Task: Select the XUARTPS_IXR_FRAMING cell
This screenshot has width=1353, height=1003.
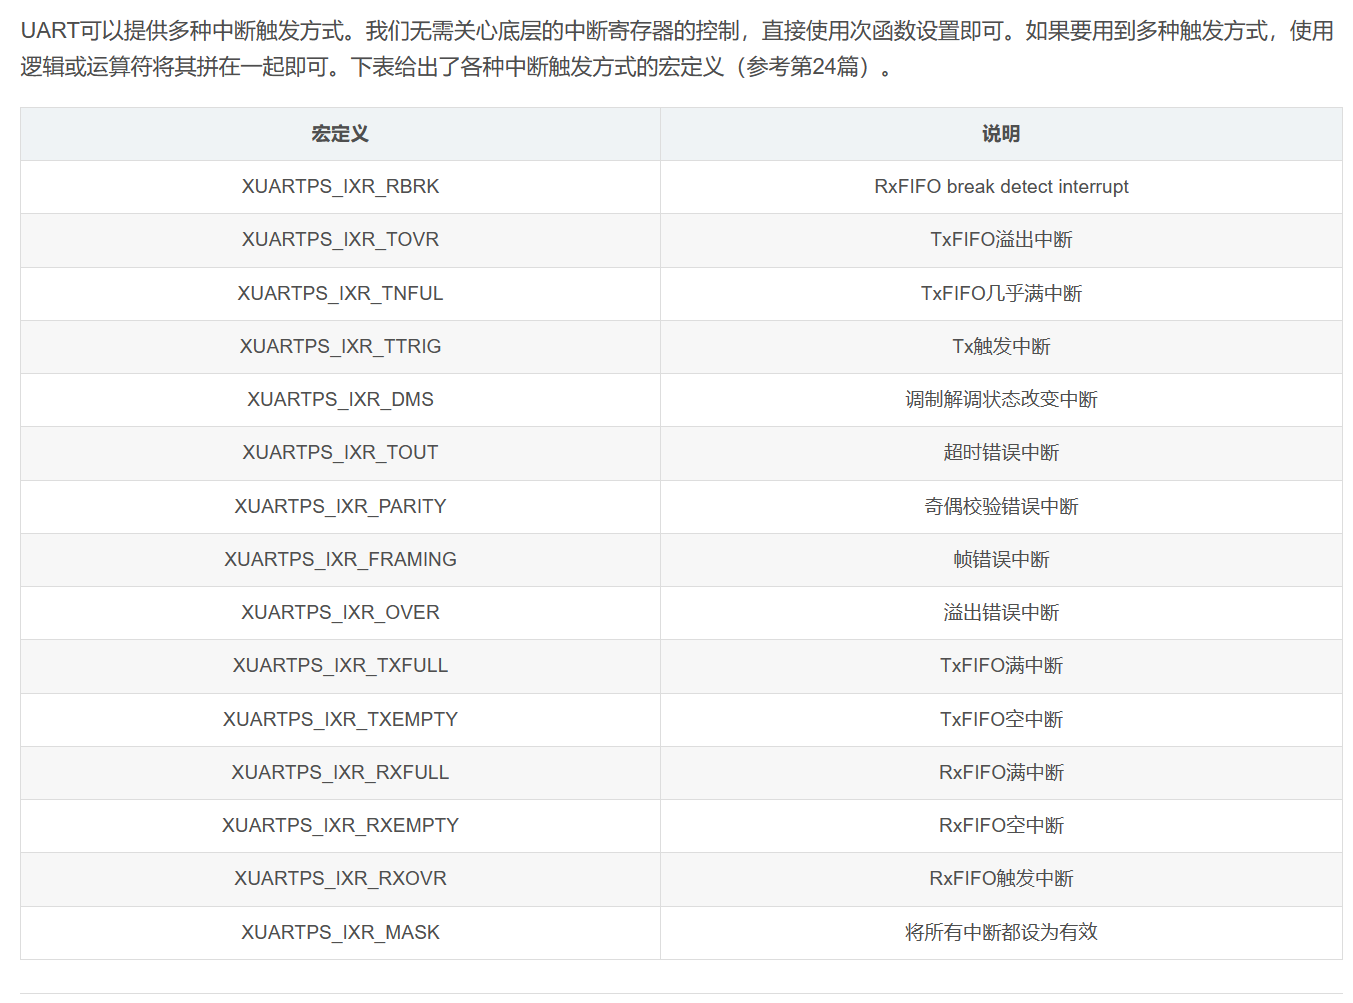Action: [340, 560]
